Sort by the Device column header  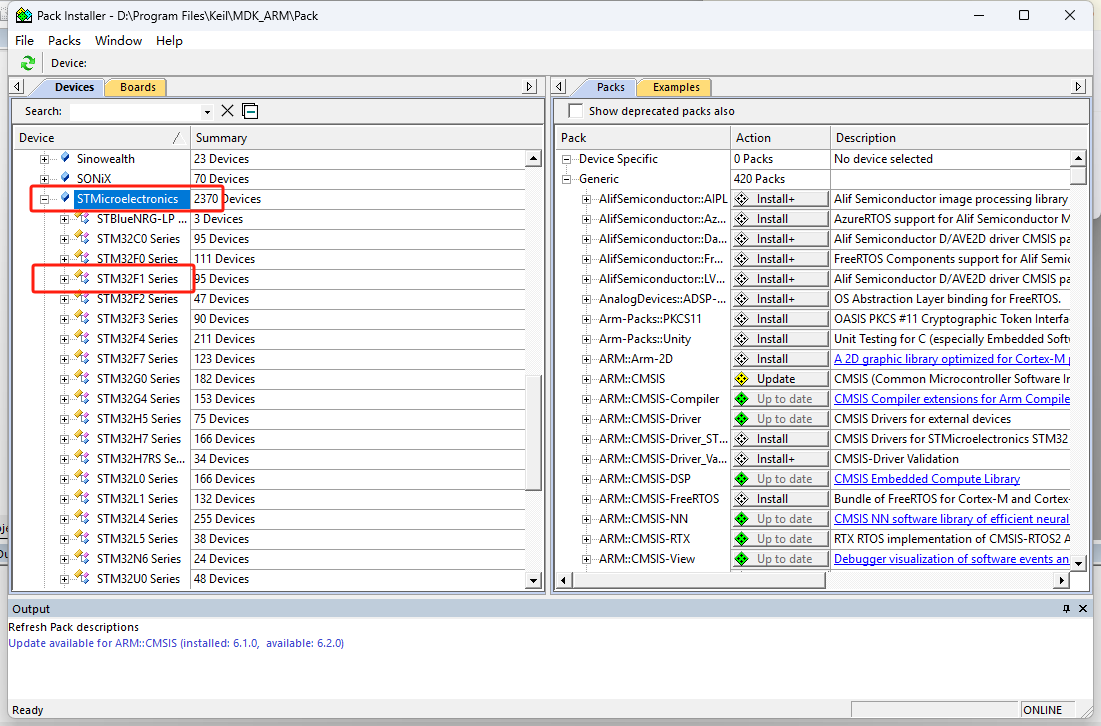[x=102, y=138]
